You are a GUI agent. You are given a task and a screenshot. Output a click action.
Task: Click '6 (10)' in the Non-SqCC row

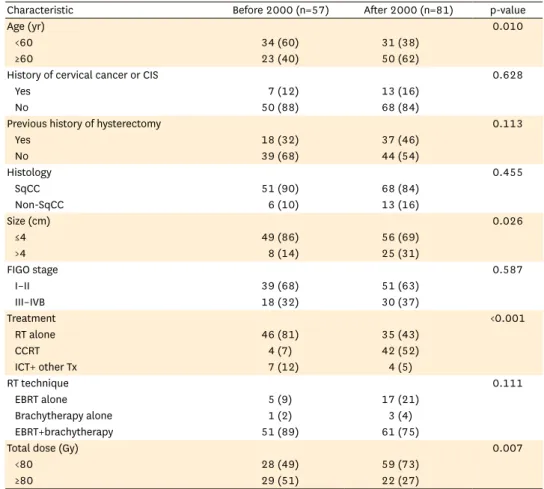click(x=283, y=205)
